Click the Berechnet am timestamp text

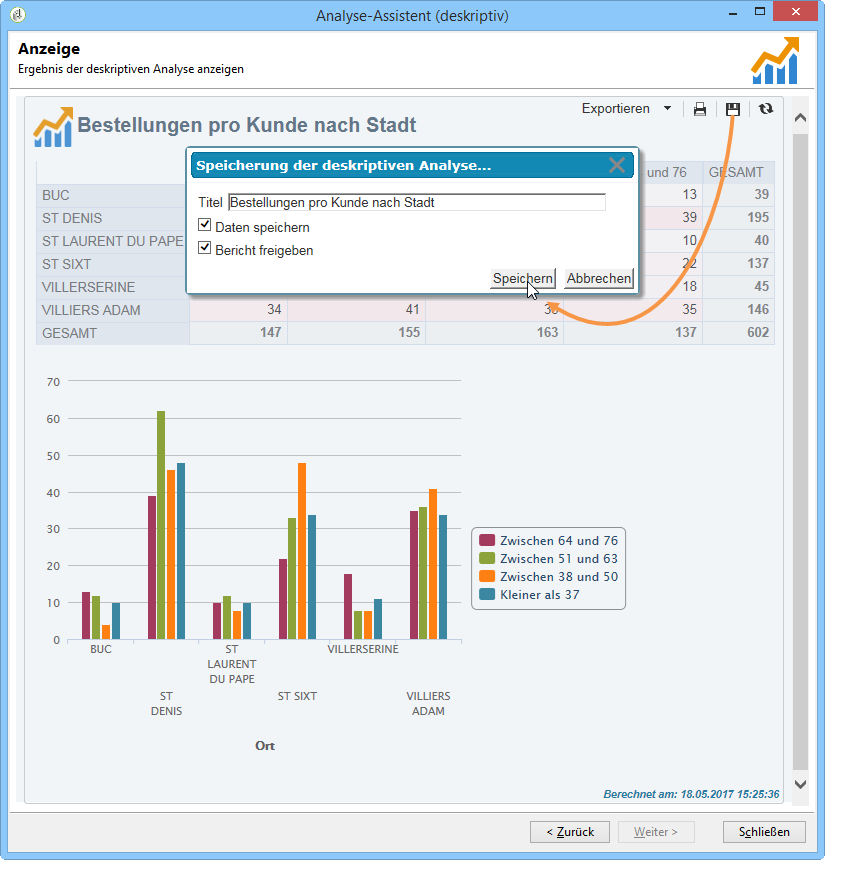[x=691, y=794]
